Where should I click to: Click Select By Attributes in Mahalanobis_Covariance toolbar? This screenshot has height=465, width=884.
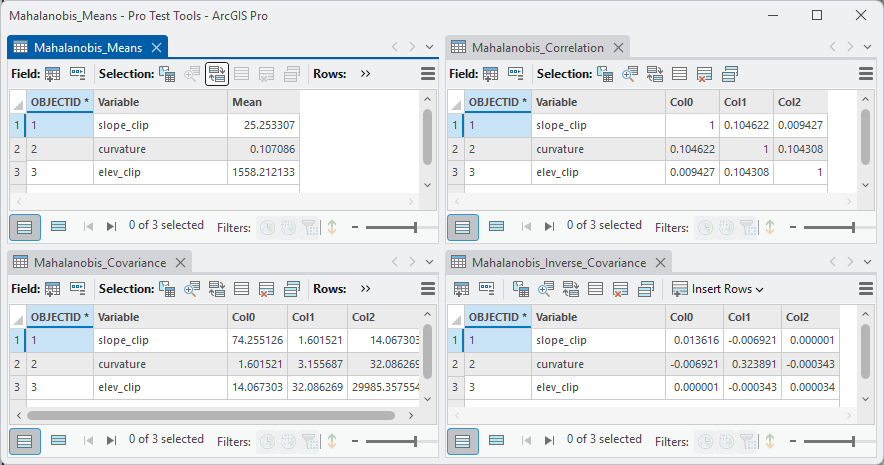tap(167, 289)
